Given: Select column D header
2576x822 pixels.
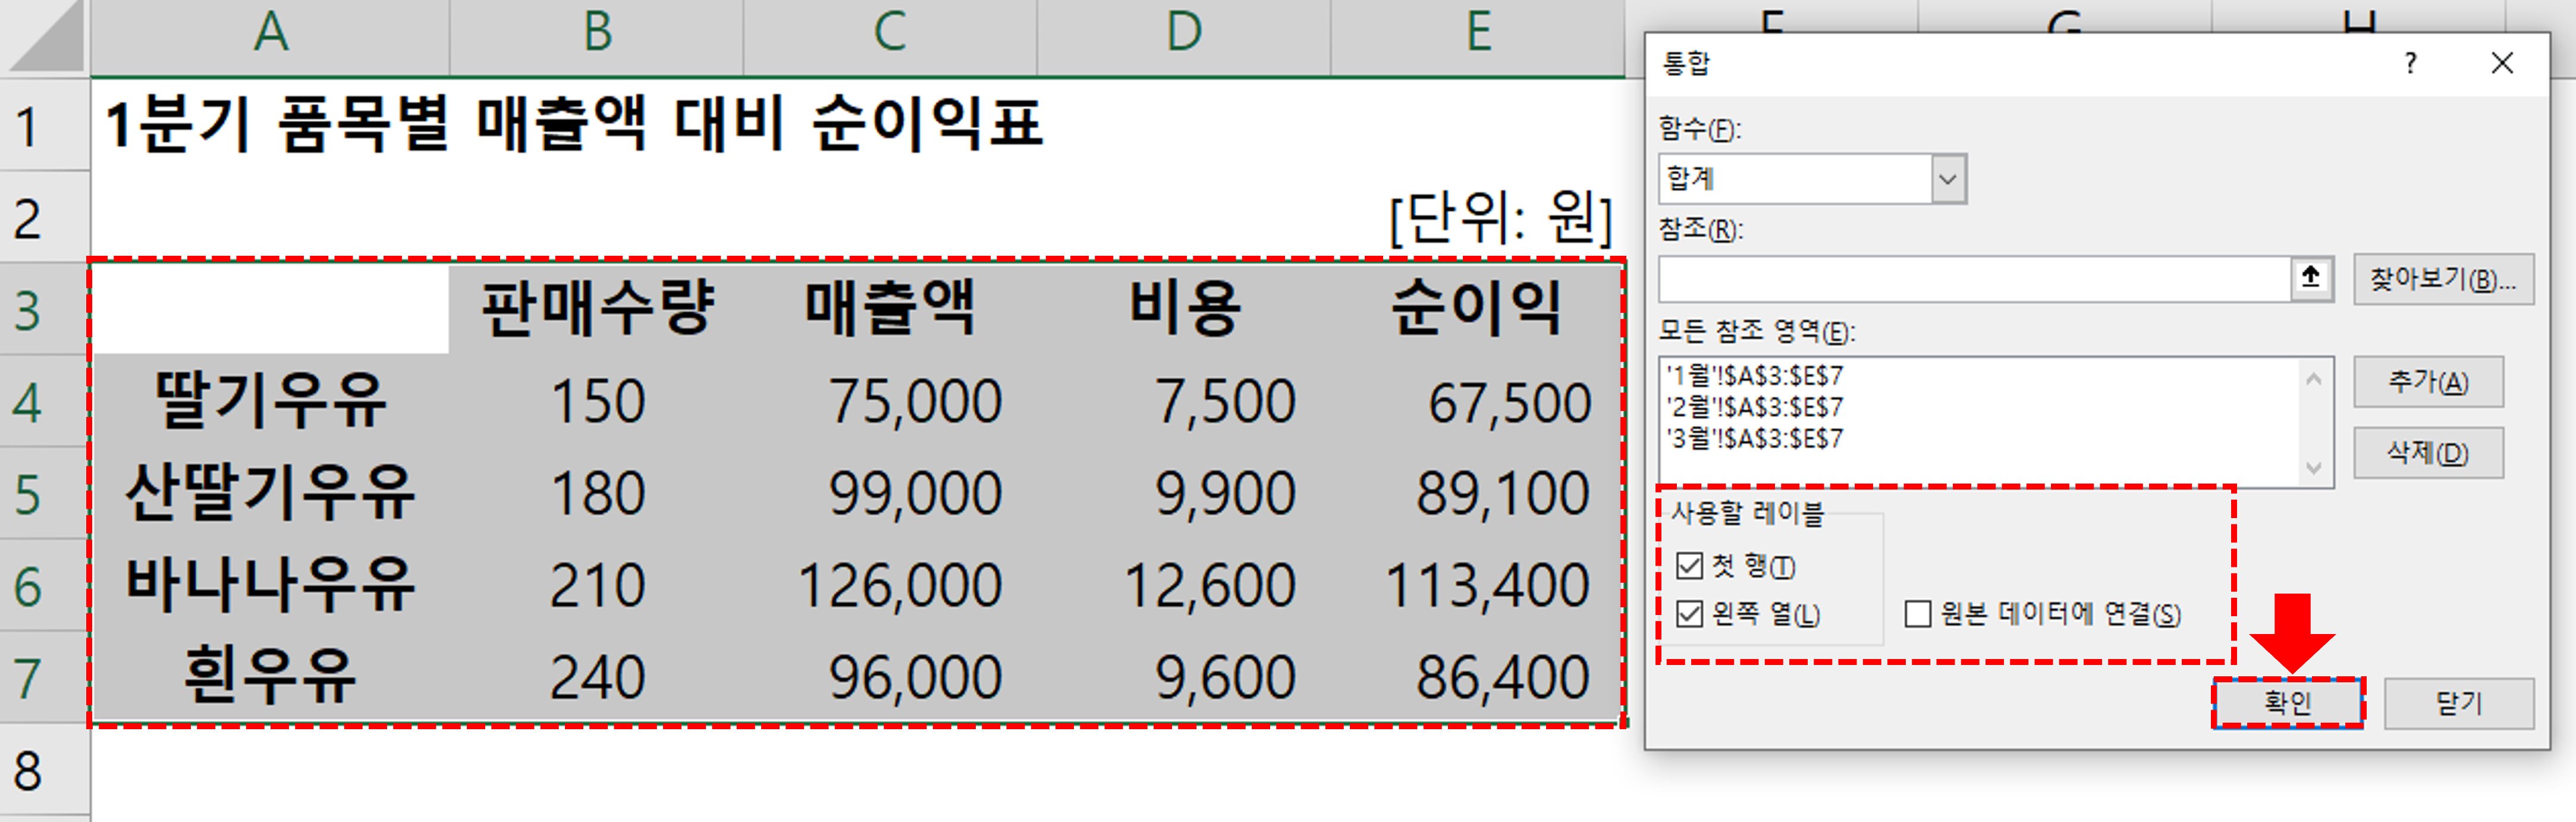Looking at the screenshot, I should (x=1184, y=36).
